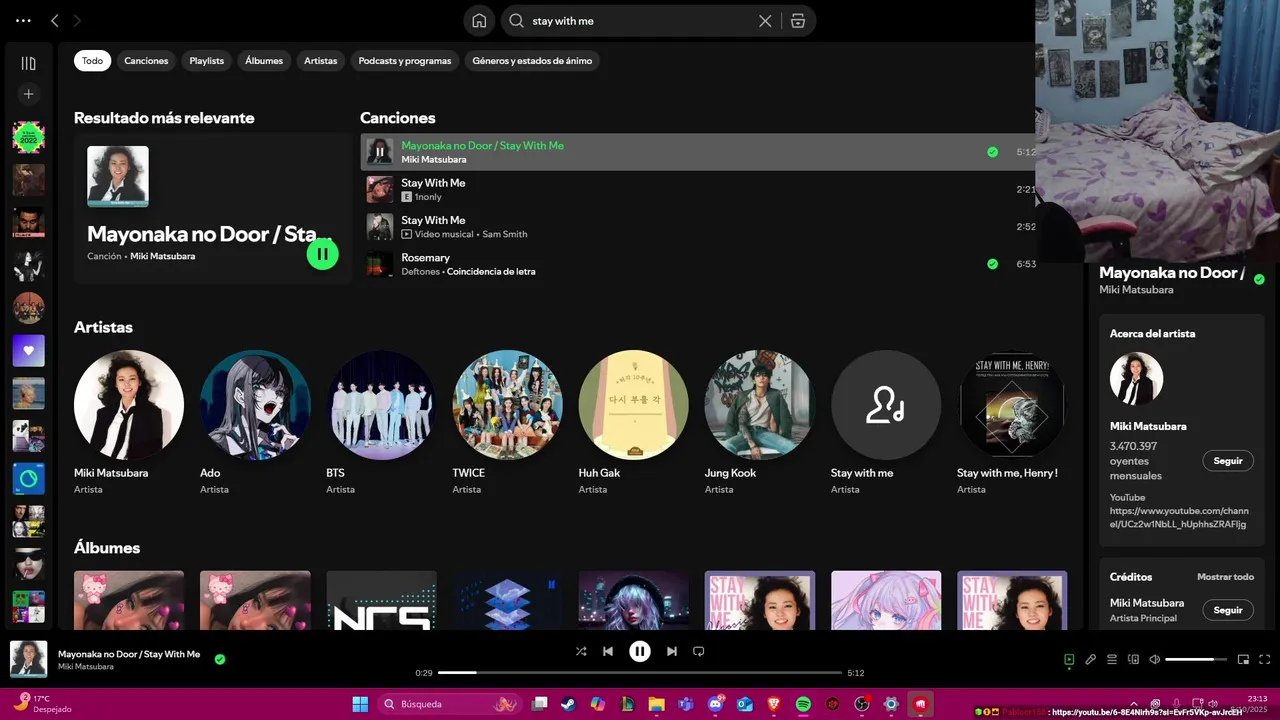Seek in the song progress bar
Screen dimensions: 1280x720
pos(640,673)
